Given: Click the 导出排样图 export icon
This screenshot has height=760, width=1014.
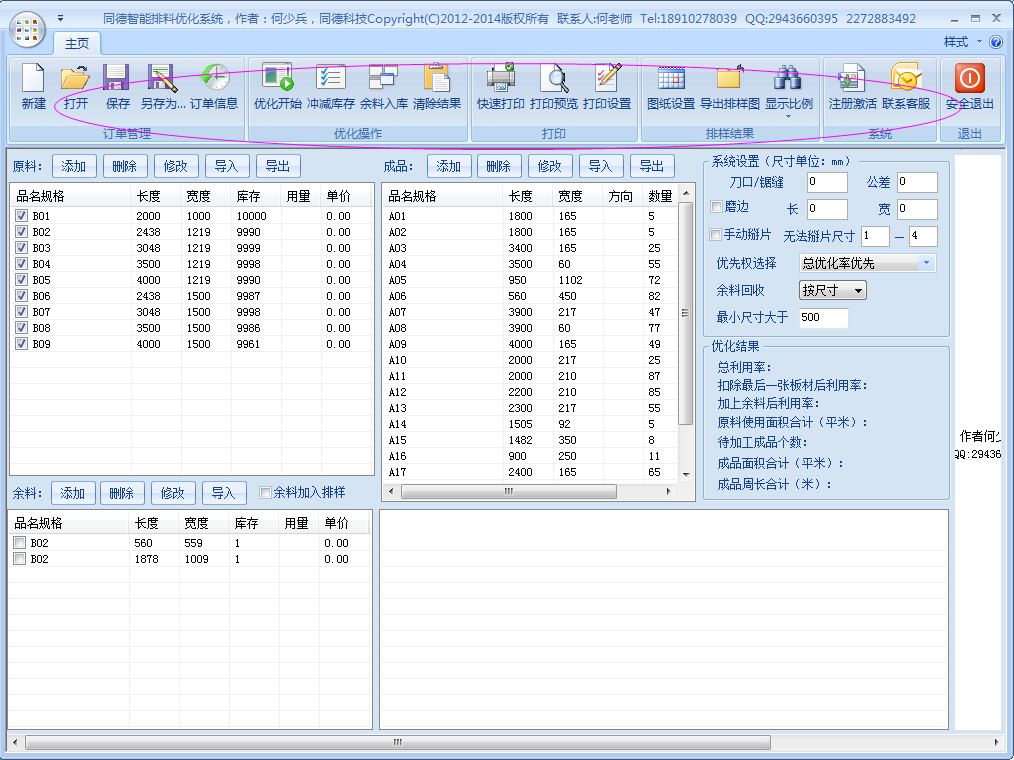Looking at the screenshot, I should click(x=729, y=79).
